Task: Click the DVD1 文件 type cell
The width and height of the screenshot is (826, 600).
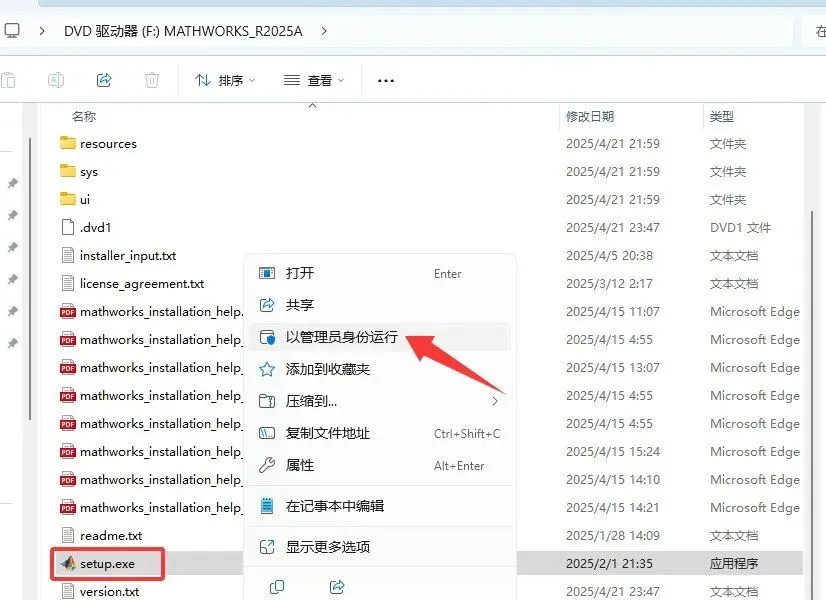Action: pyautogui.click(x=740, y=228)
